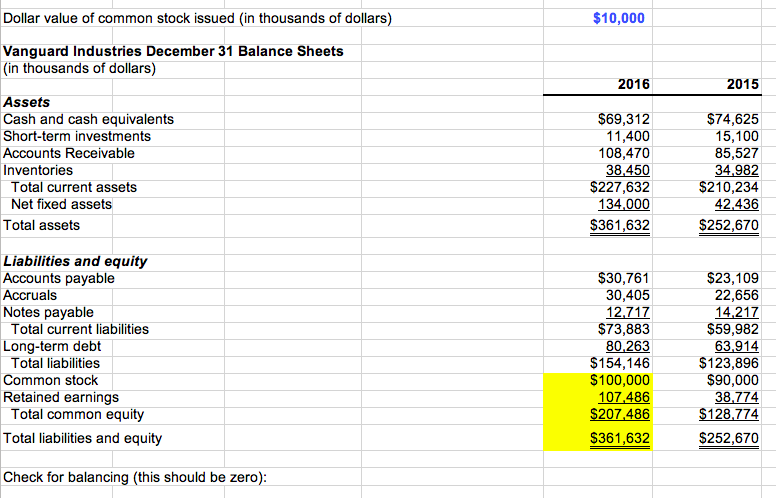Click the short-term investments value 15,100
Viewport: 776px width, 498px height.
737,136
